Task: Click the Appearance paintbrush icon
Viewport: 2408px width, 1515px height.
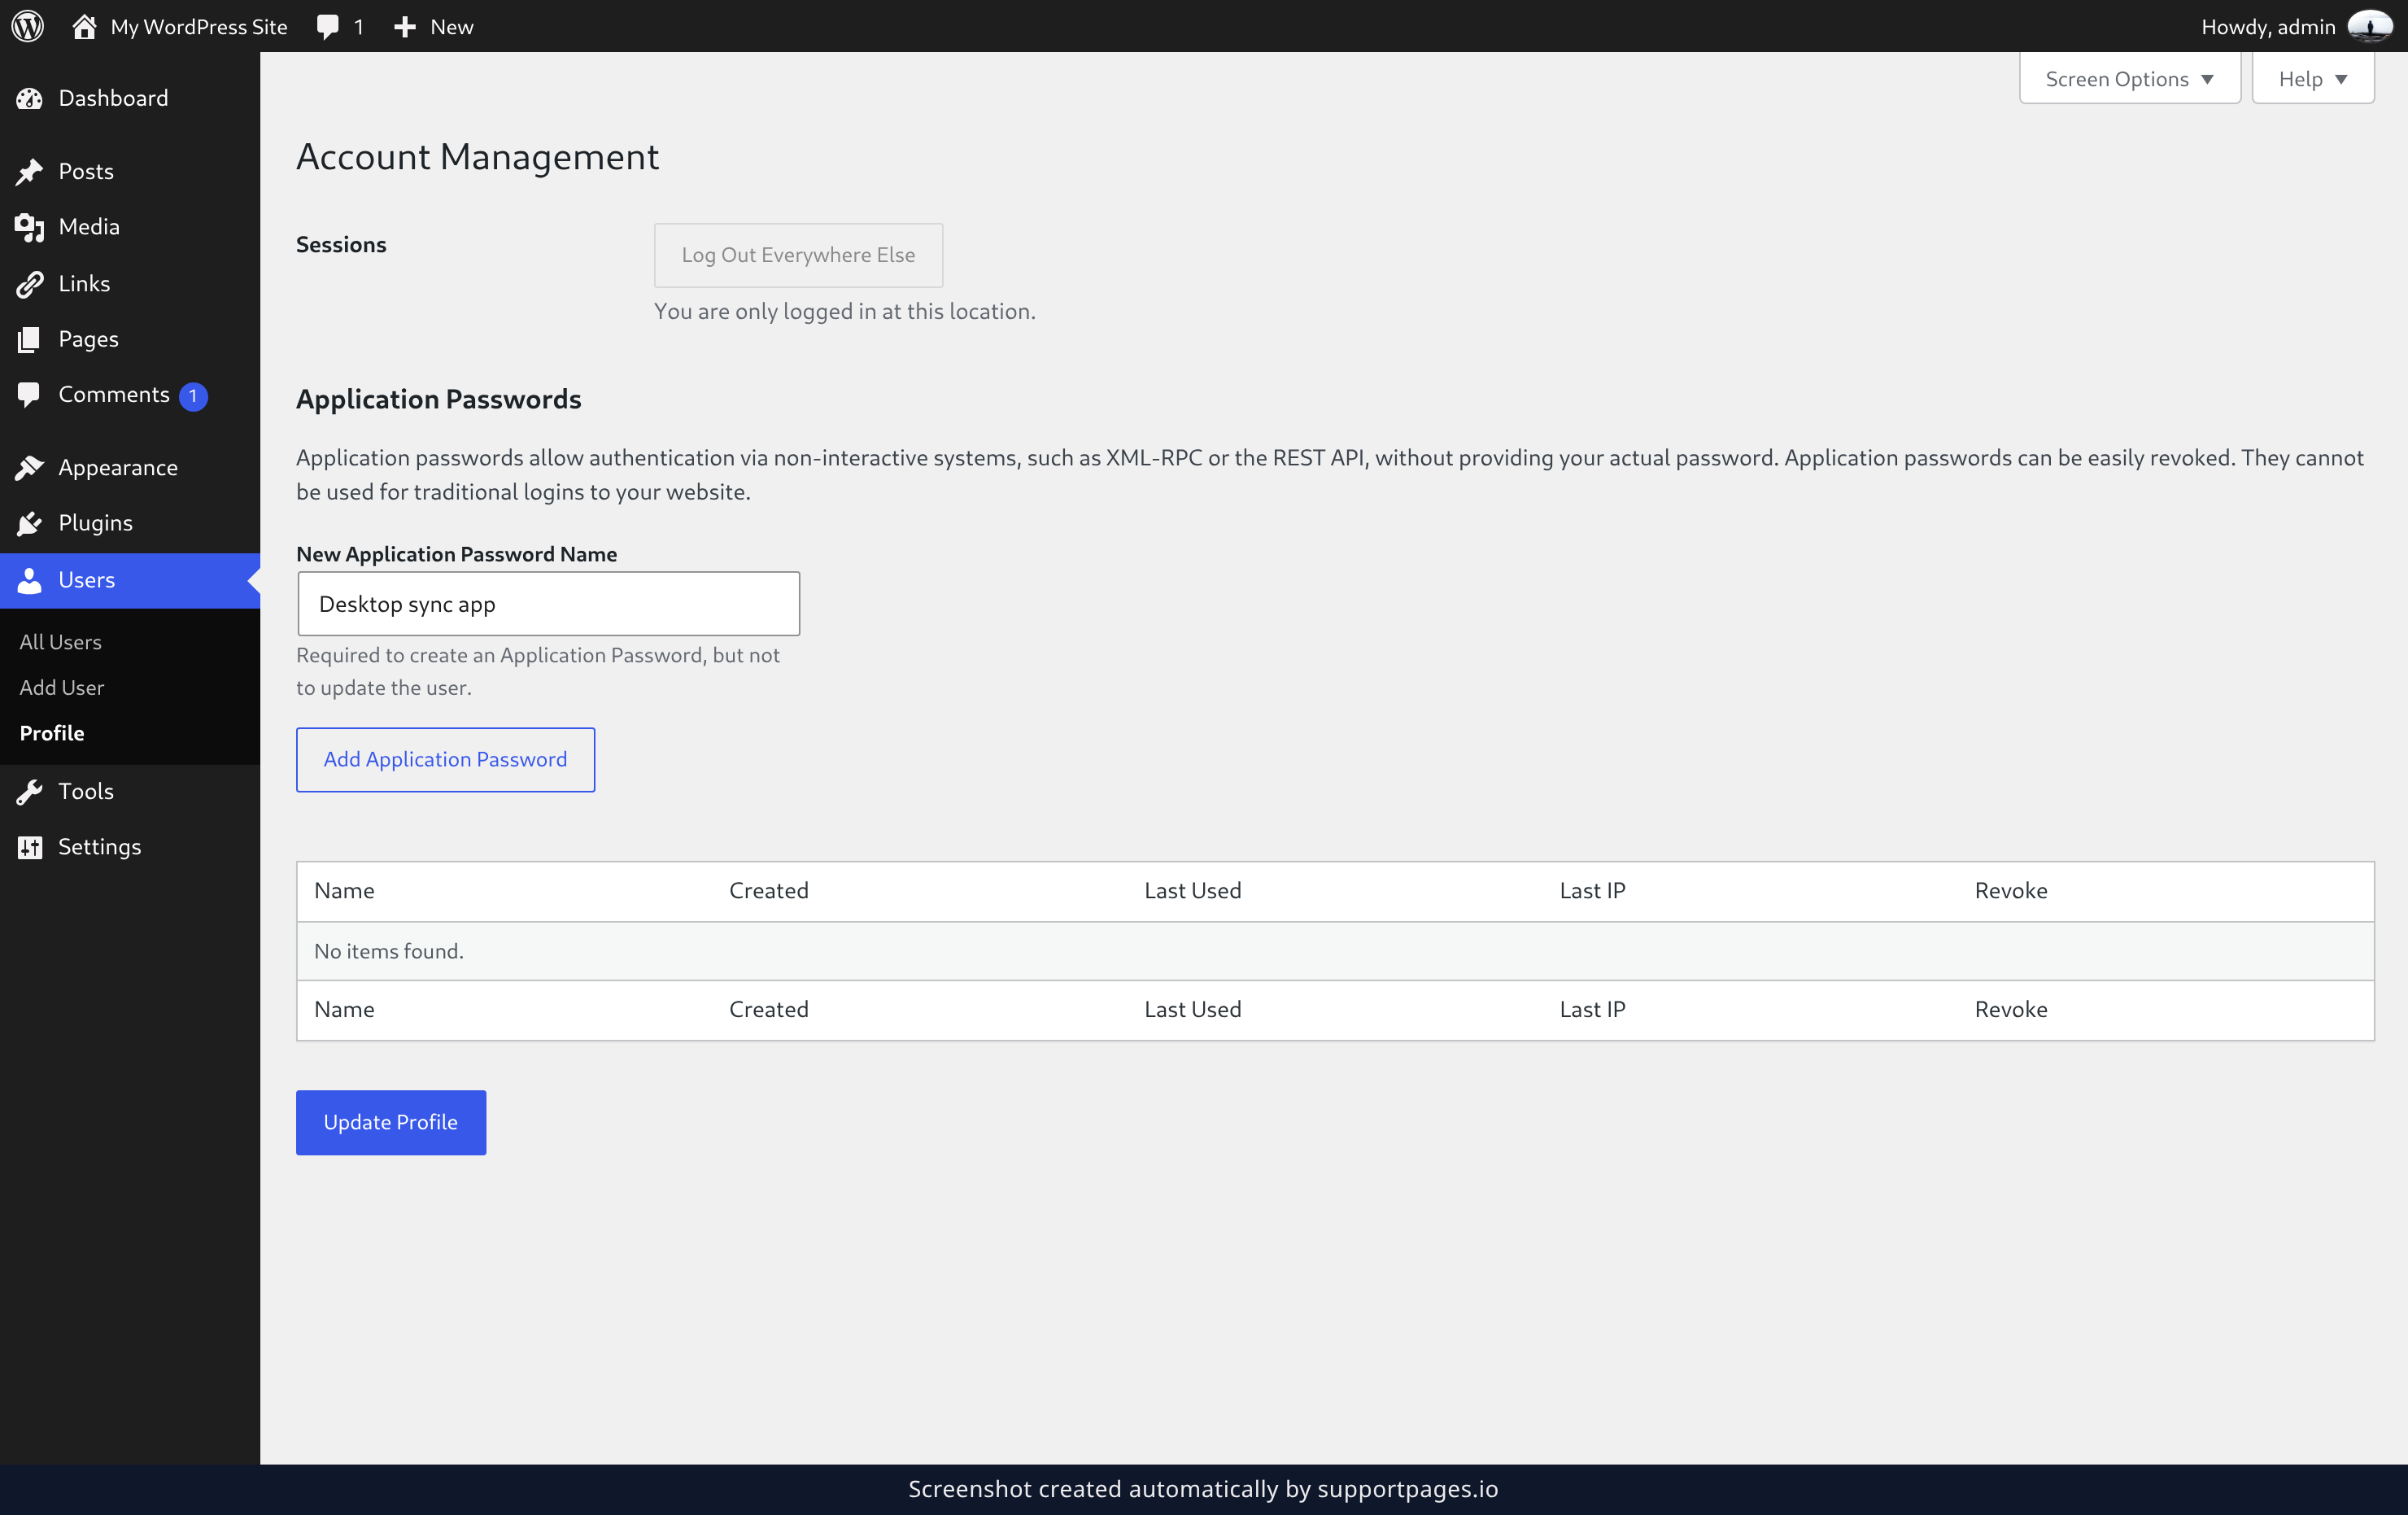Action: click(x=30, y=467)
